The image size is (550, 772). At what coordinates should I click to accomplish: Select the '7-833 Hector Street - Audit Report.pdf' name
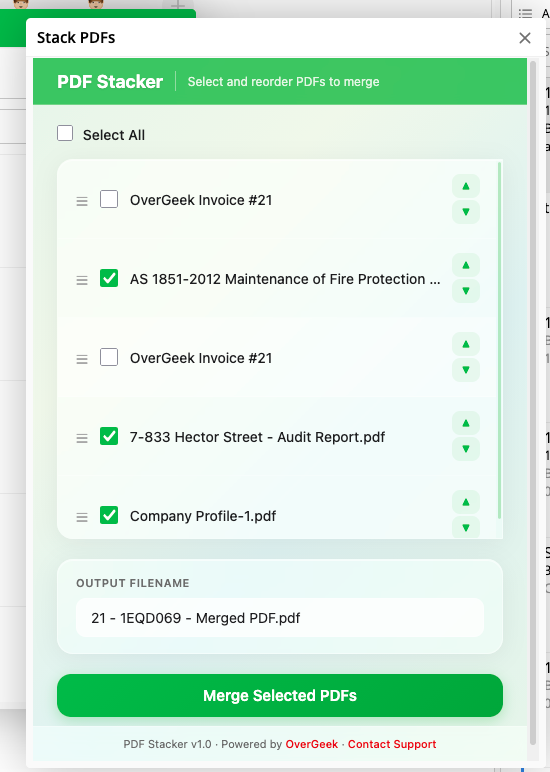click(x=257, y=437)
